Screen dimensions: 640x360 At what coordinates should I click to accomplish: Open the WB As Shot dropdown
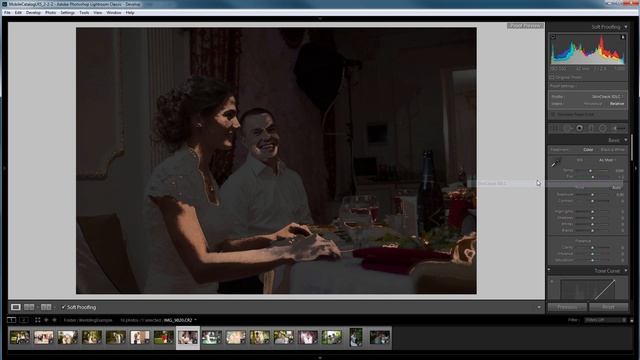pyautogui.click(x=607, y=160)
